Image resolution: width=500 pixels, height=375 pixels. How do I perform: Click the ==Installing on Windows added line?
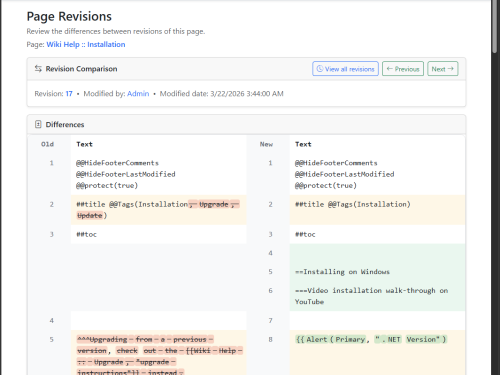click(x=342, y=272)
